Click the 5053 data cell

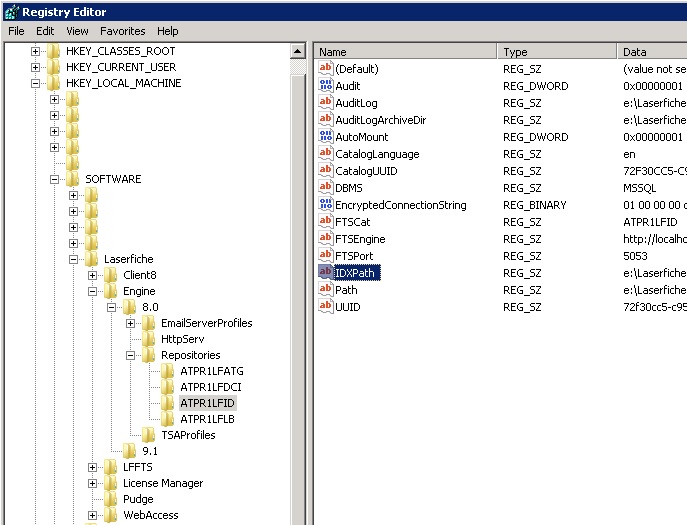[635, 256]
